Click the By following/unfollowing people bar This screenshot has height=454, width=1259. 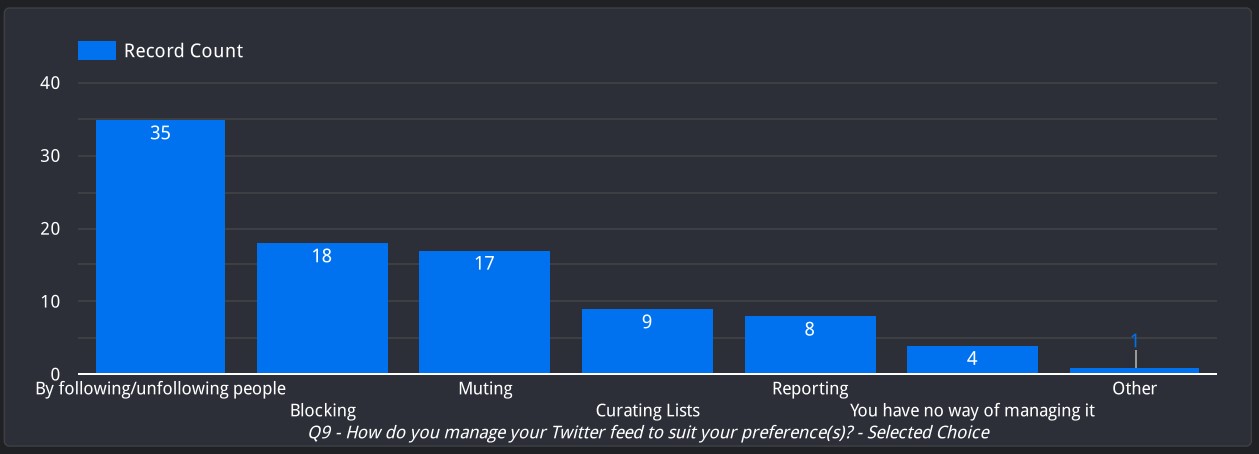pyautogui.click(x=160, y=246)
